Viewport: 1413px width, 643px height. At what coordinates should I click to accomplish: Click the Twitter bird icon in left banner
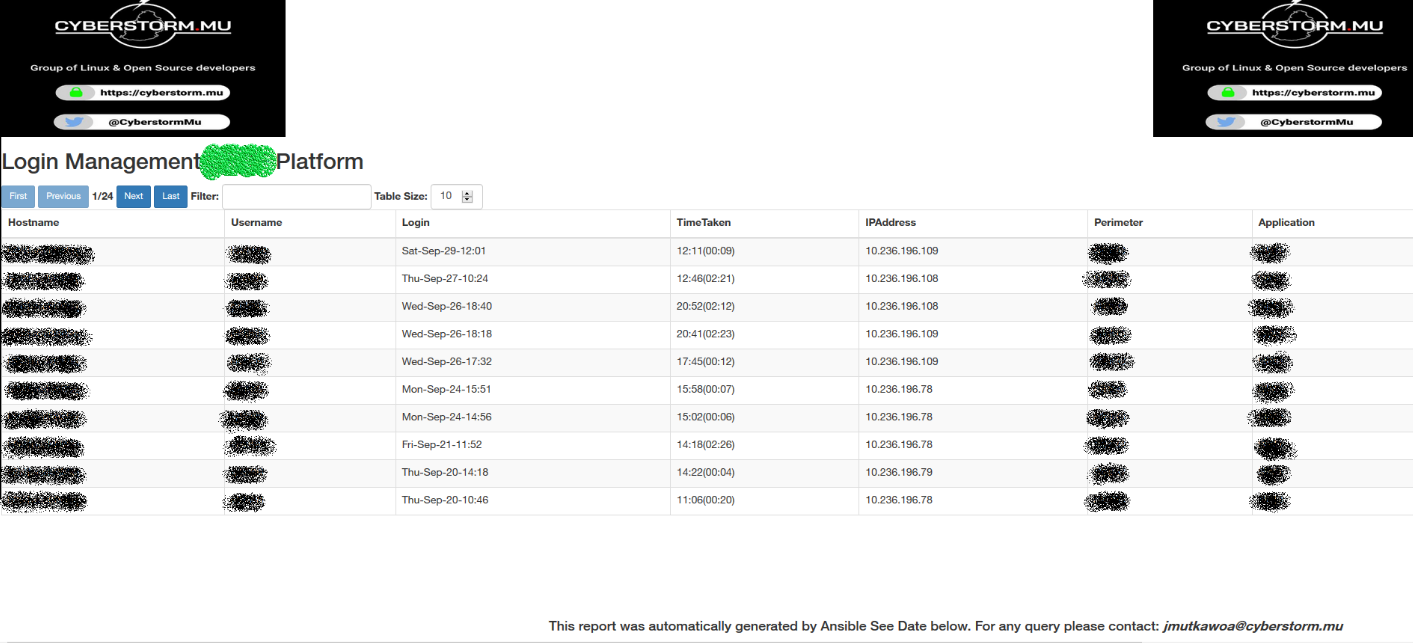(x=73, y=122)
